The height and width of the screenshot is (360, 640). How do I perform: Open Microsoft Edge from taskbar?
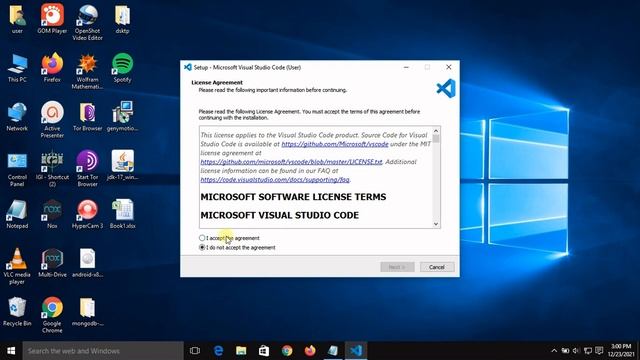click(x=218, y=351)
